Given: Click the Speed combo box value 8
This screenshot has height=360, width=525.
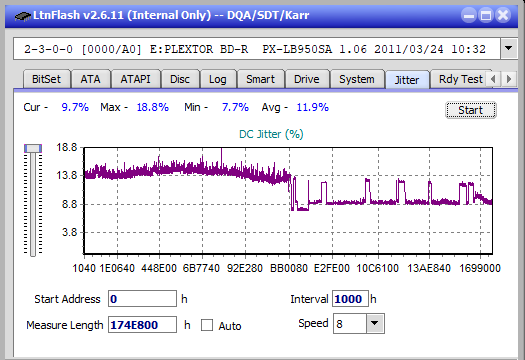Looking at the screenshot, I should pyautogui.click(x=350, y=323).
